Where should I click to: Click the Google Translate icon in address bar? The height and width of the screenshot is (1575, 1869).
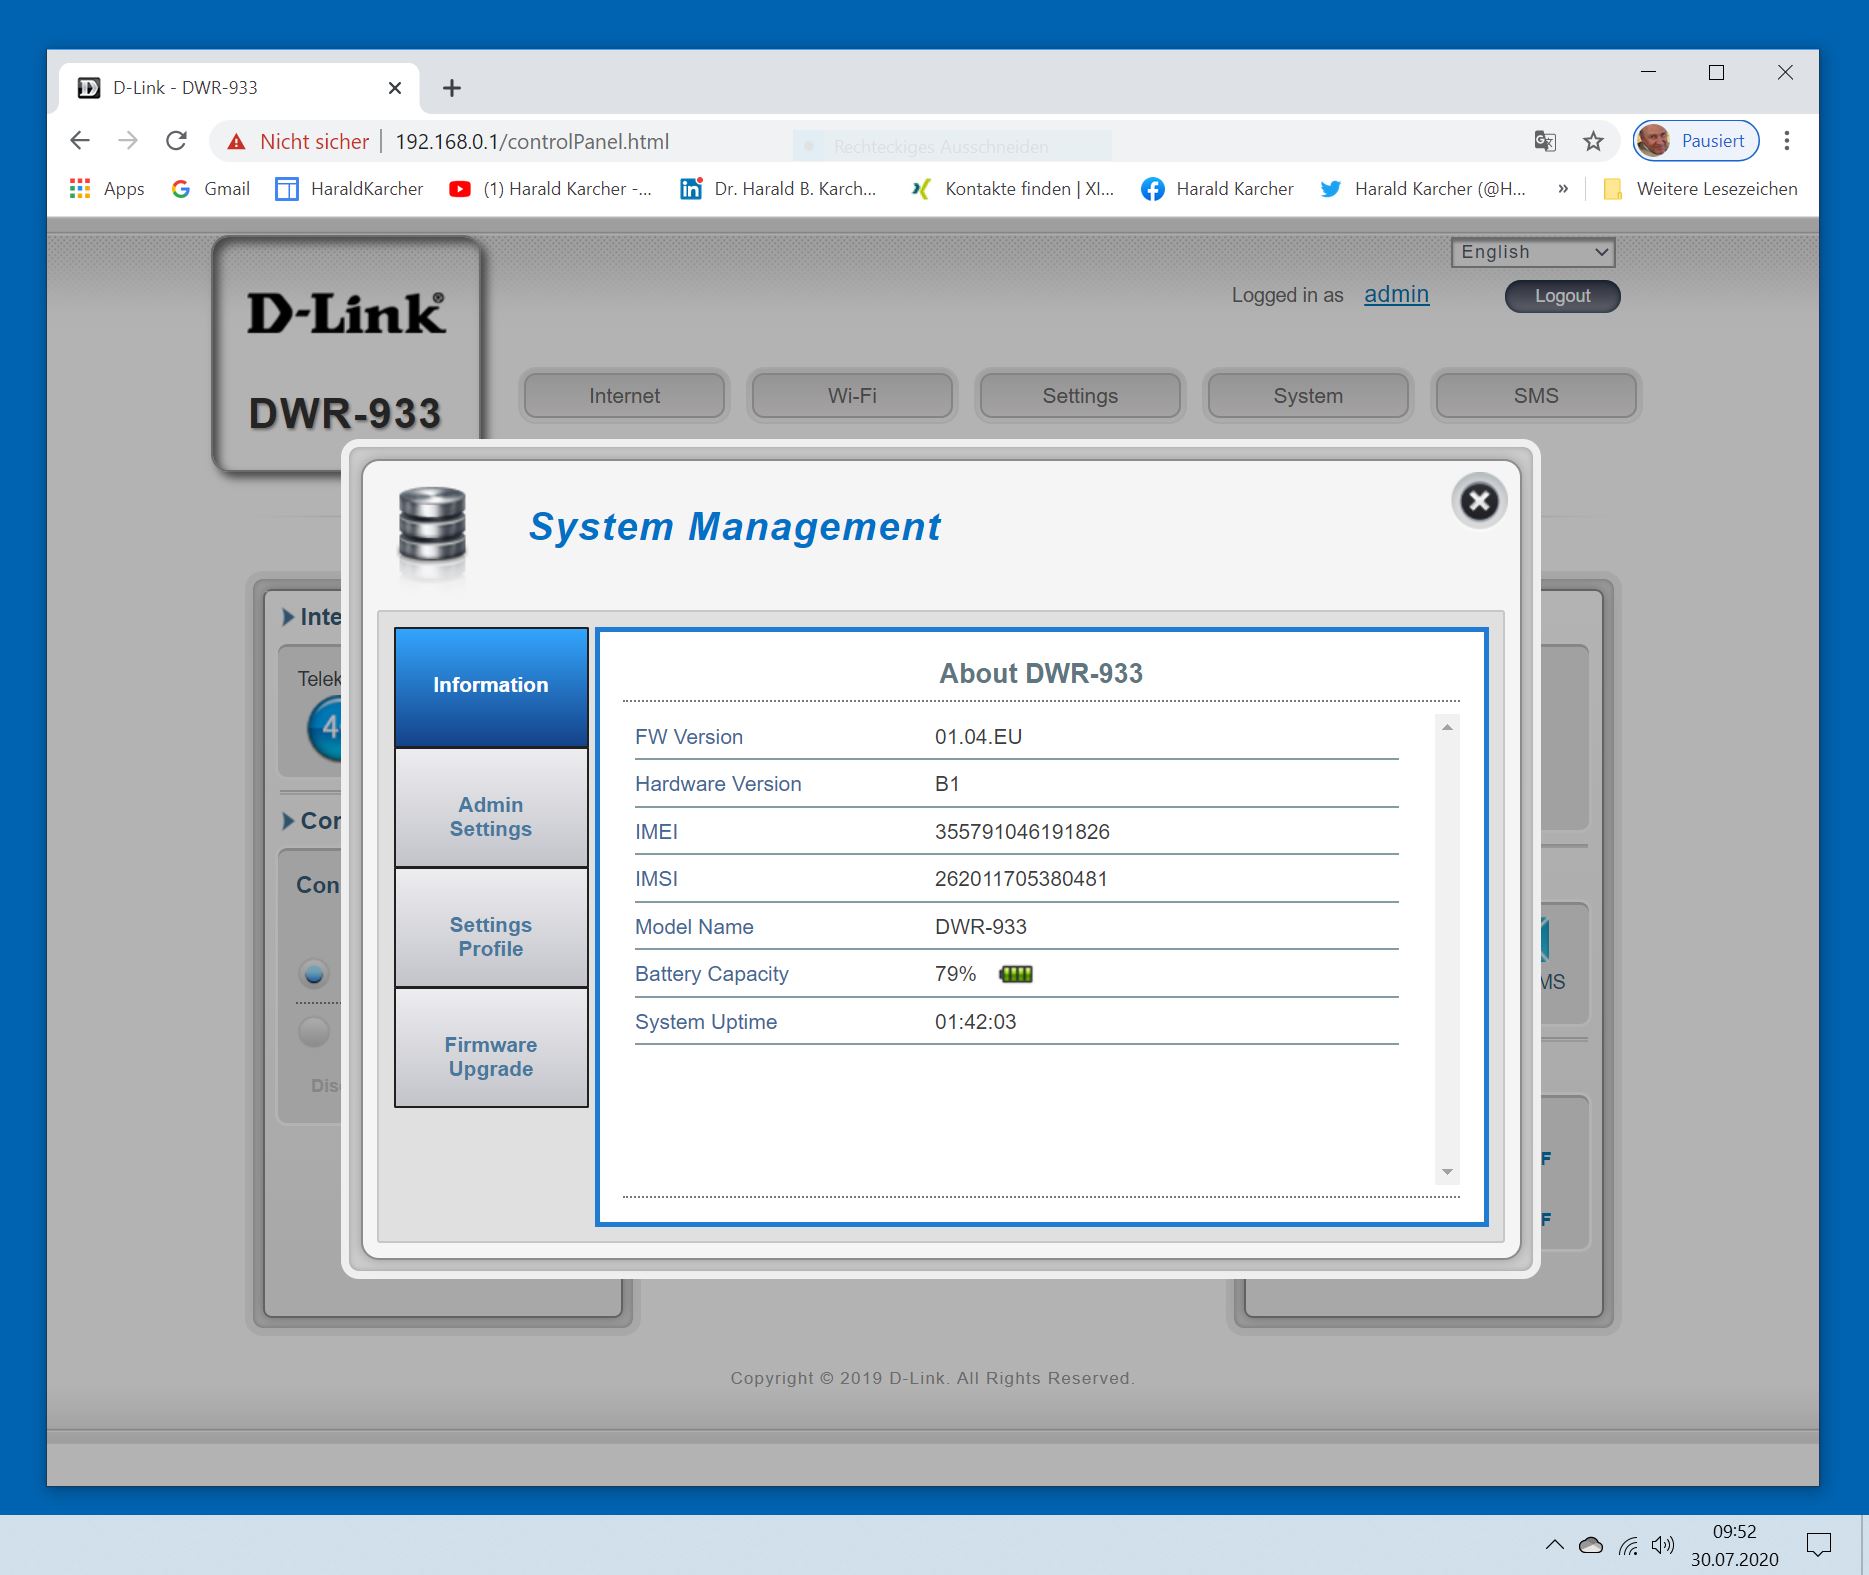tap(1545, 141)
